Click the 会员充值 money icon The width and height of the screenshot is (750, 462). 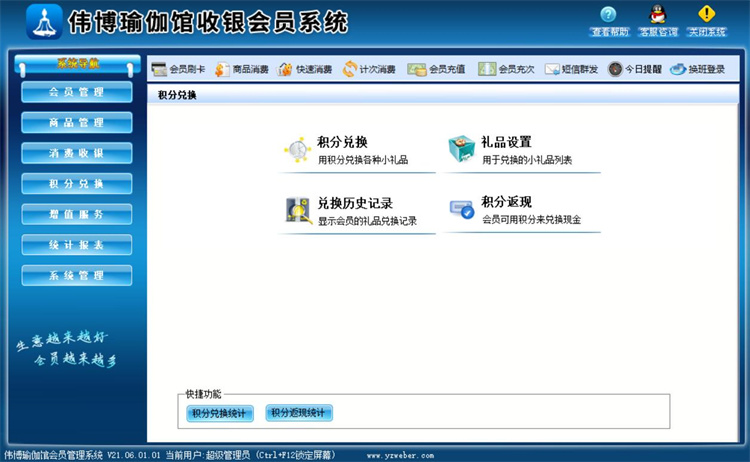point(417,69)
